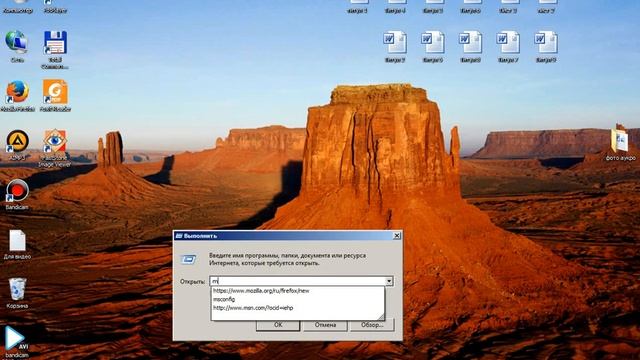640x360 pixels.
Task: Click the 'Отмена' cancel button
Action: click(325, 325)
